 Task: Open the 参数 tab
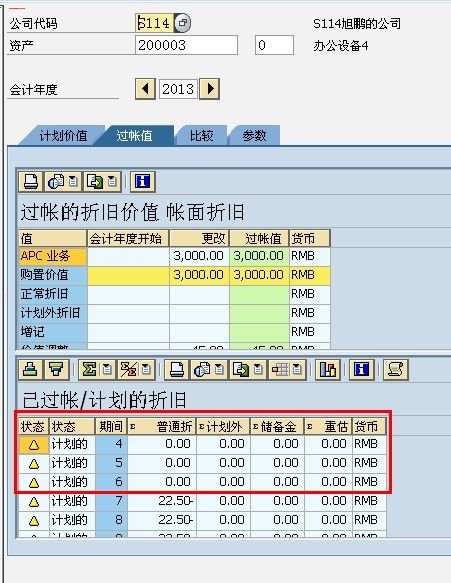click(254, 136)
